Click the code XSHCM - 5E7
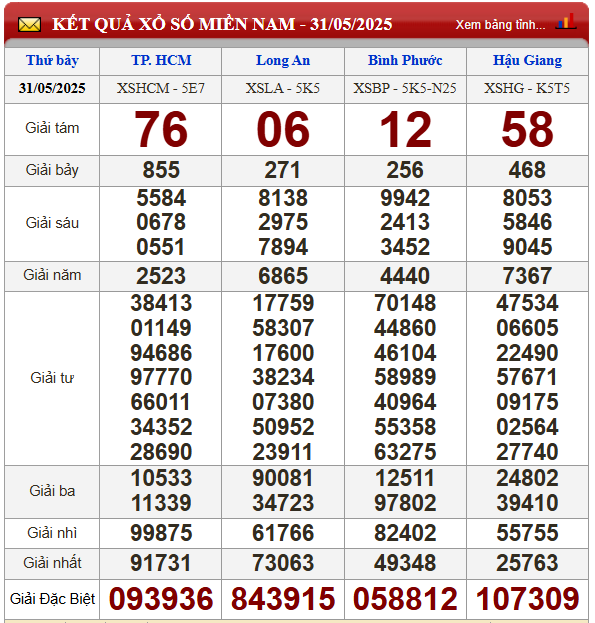 (161, 88)
